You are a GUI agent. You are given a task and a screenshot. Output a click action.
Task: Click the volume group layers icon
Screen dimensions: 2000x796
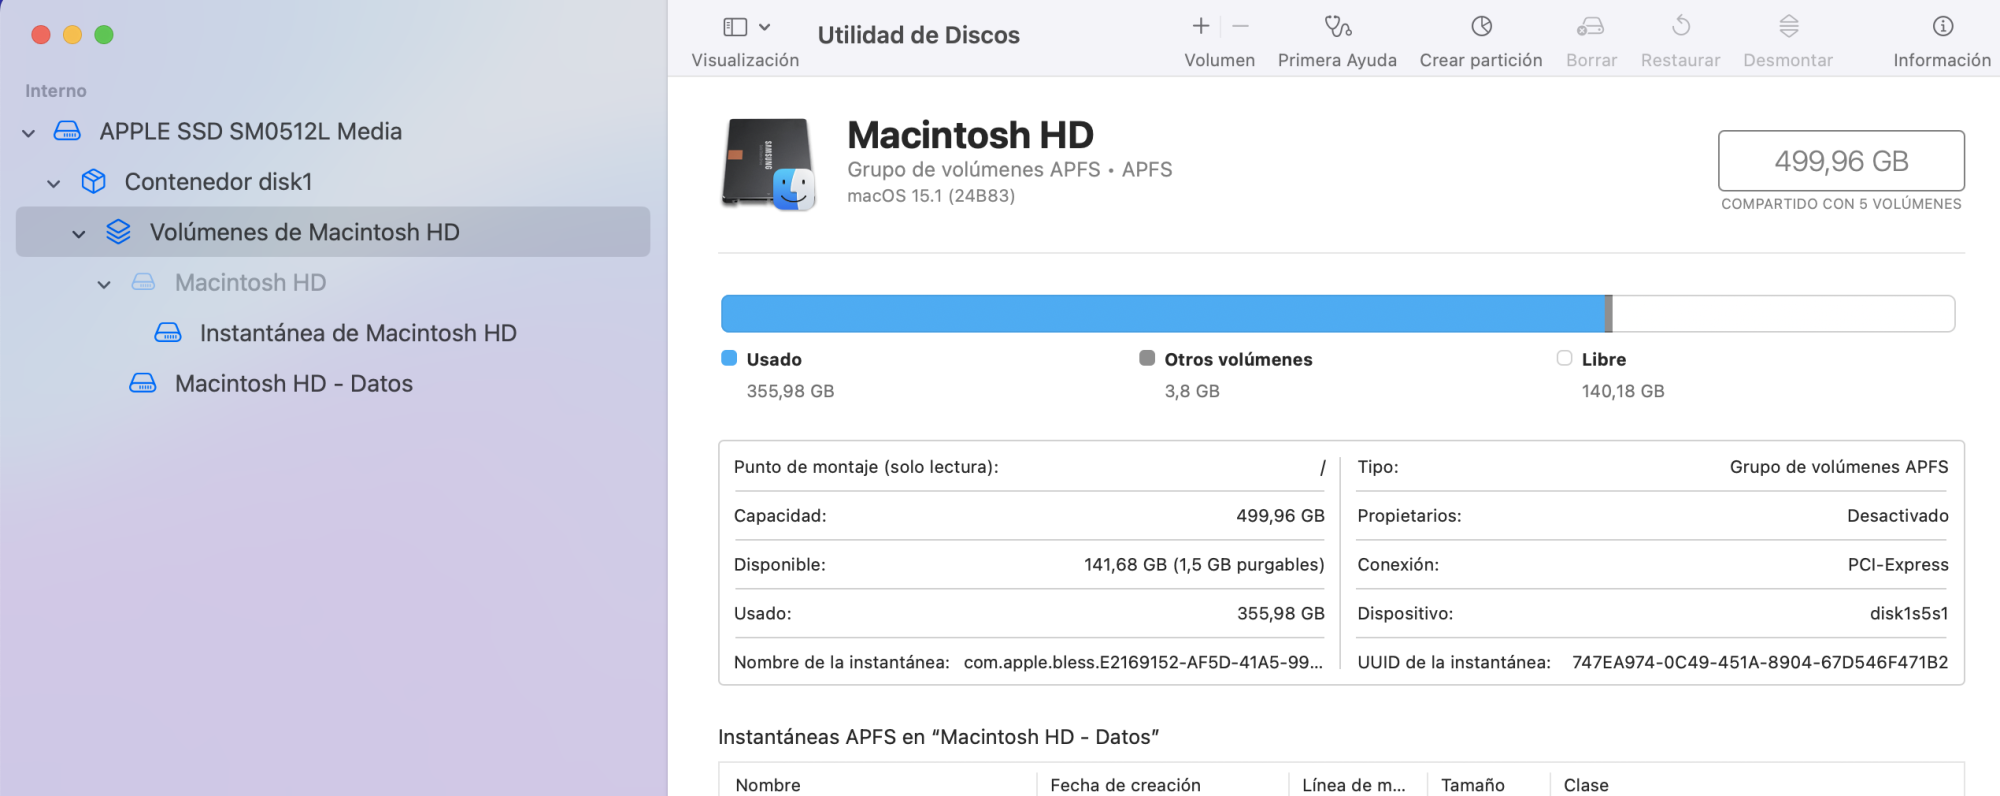tap(118, 232)
